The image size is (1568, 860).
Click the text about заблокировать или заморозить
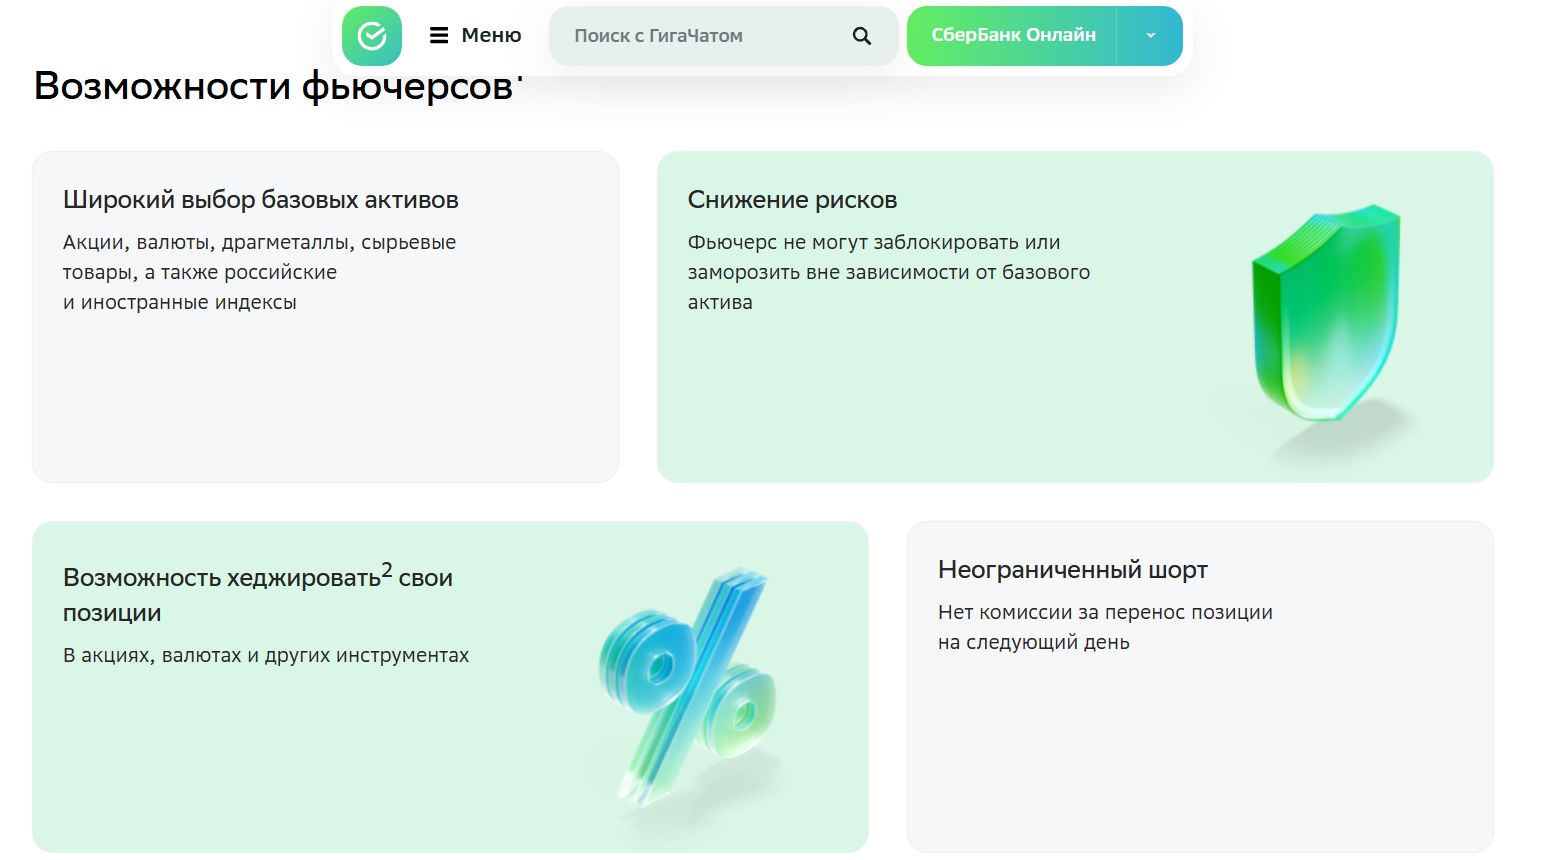point(887,271)
